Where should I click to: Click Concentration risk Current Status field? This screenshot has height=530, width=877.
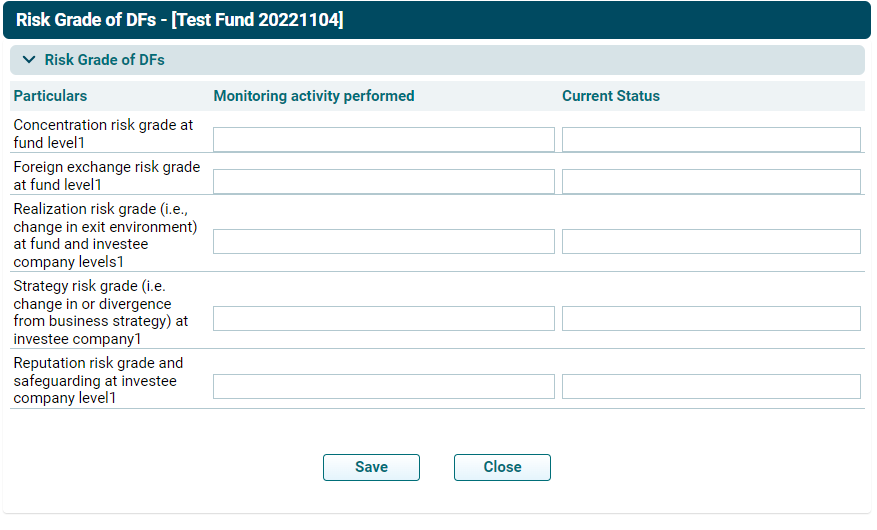click(x=710, y=140)
